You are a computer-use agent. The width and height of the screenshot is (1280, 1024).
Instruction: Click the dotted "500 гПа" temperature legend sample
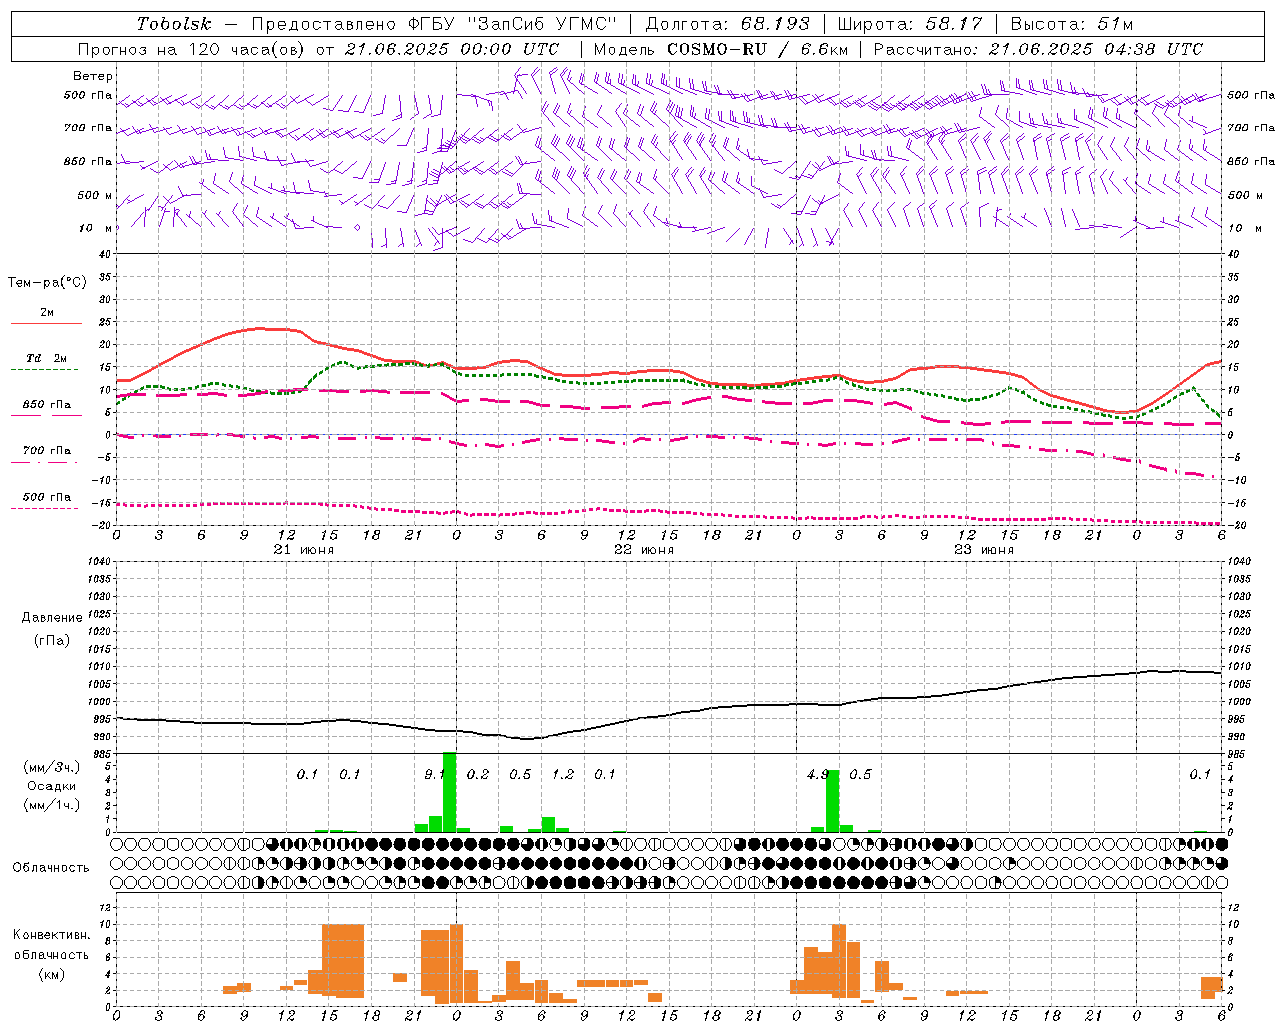tap(46, 508)
